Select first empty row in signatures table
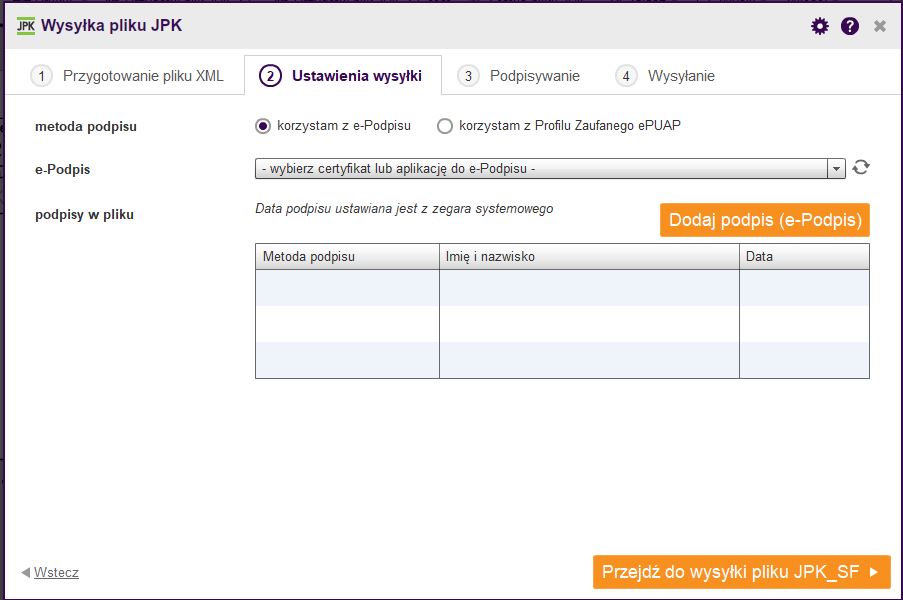The width and height of the screenshot is (903, 600). (x=562, y=288)
